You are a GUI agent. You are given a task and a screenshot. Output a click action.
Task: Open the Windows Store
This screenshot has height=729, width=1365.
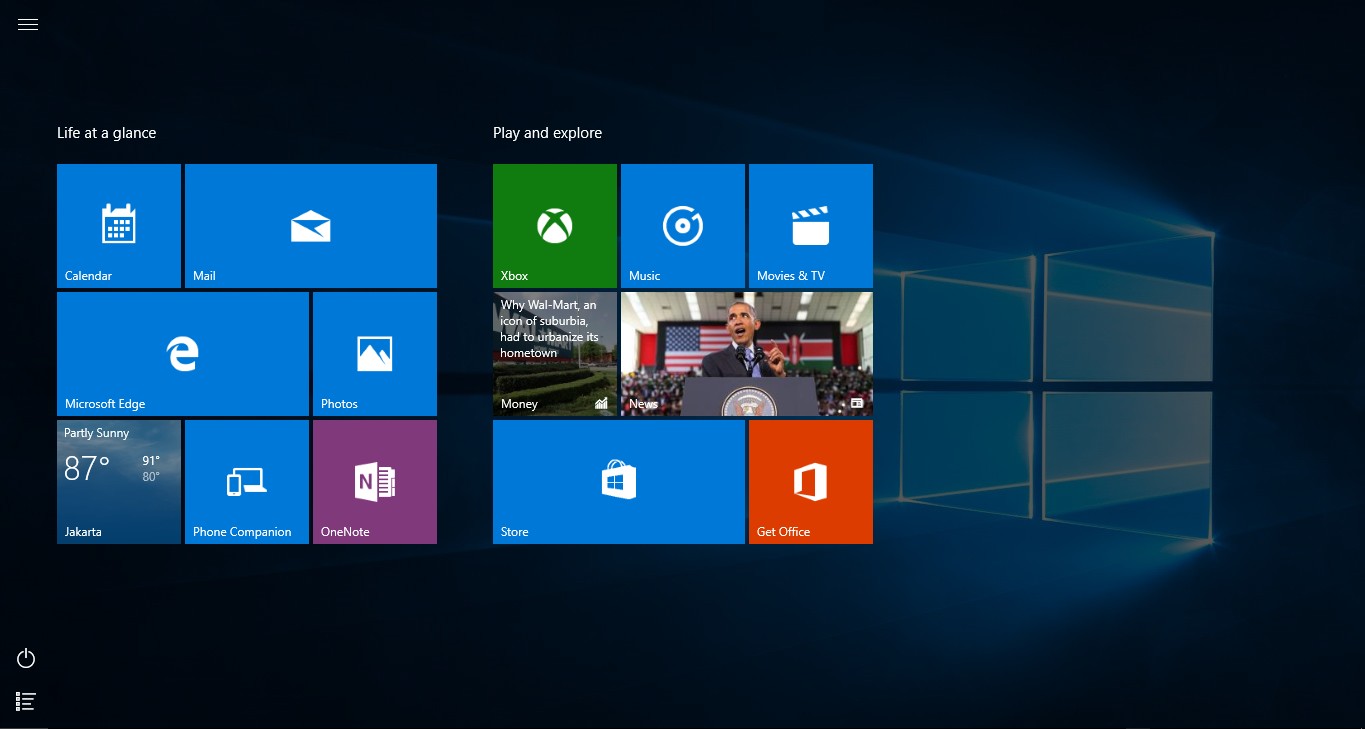tap(618, 481)
